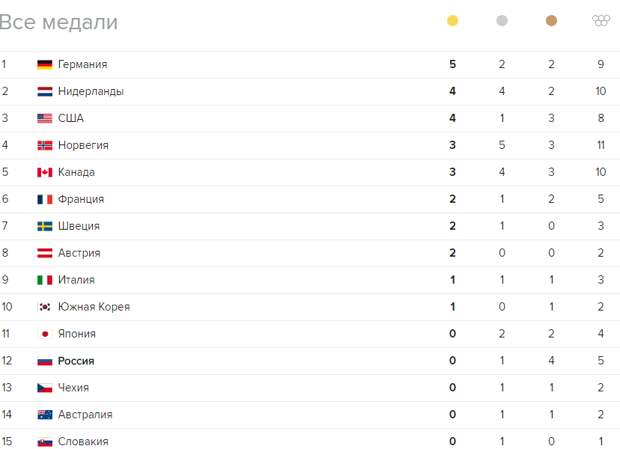Select the США country name

[71, 118]
